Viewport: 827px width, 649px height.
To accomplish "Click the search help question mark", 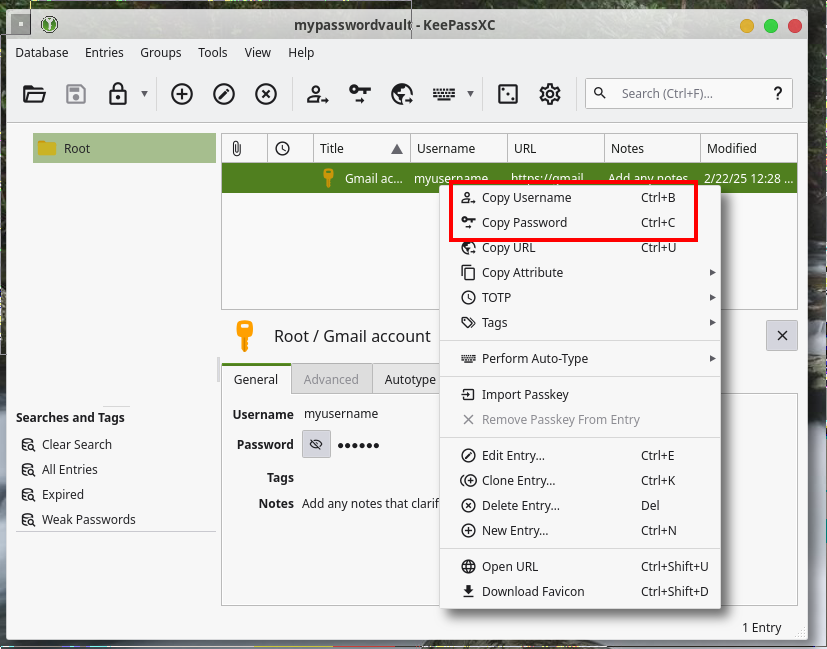I will pyautogui.click(x=777, y=94).
